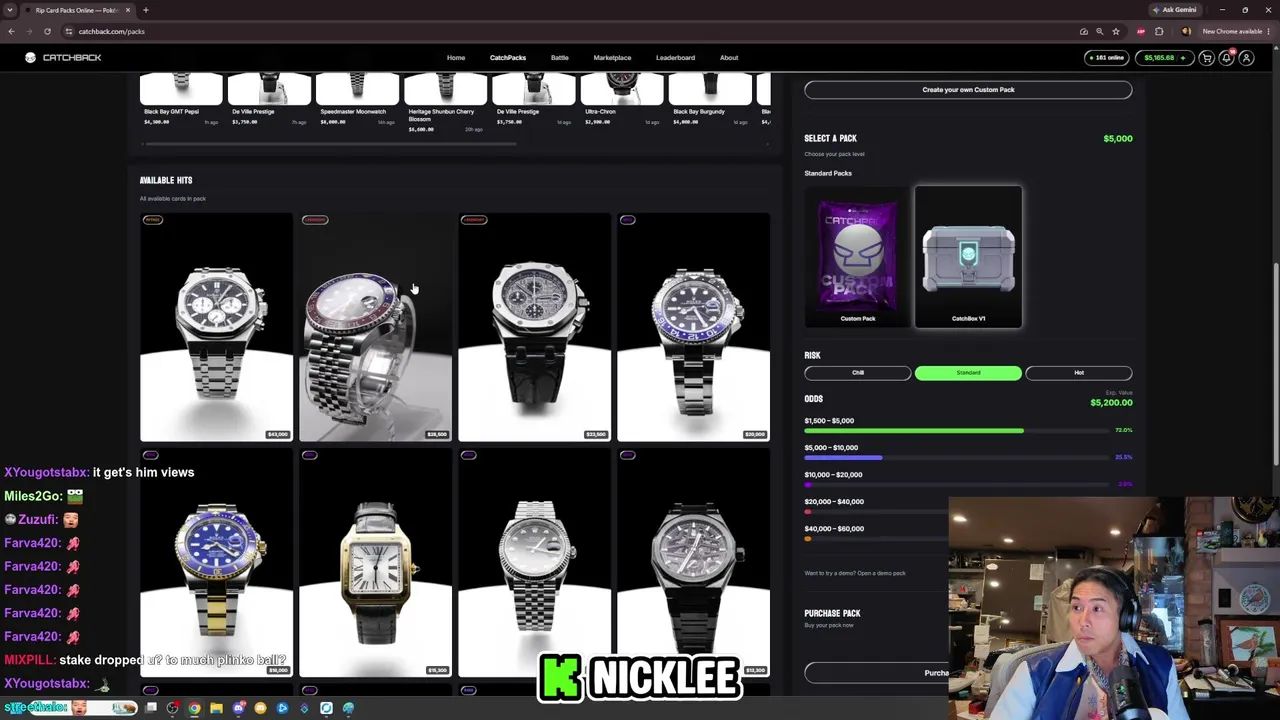The height and width of the screenshot is (720, 1280).
Task: Open the Marketplace nav item
Action: pos(612,58)
